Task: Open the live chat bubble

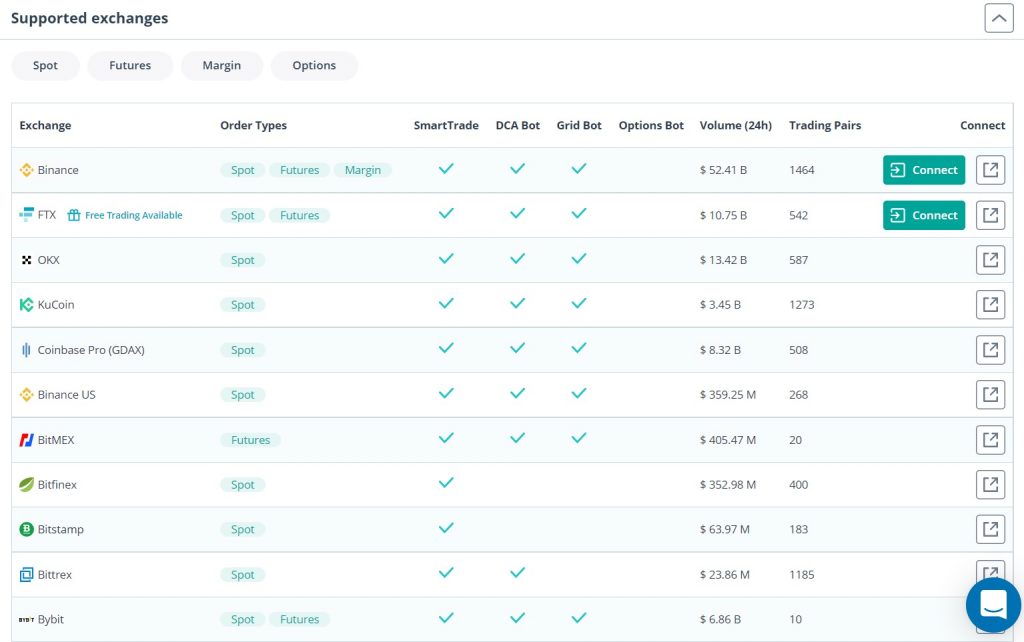Action: (x=992, y=604)
